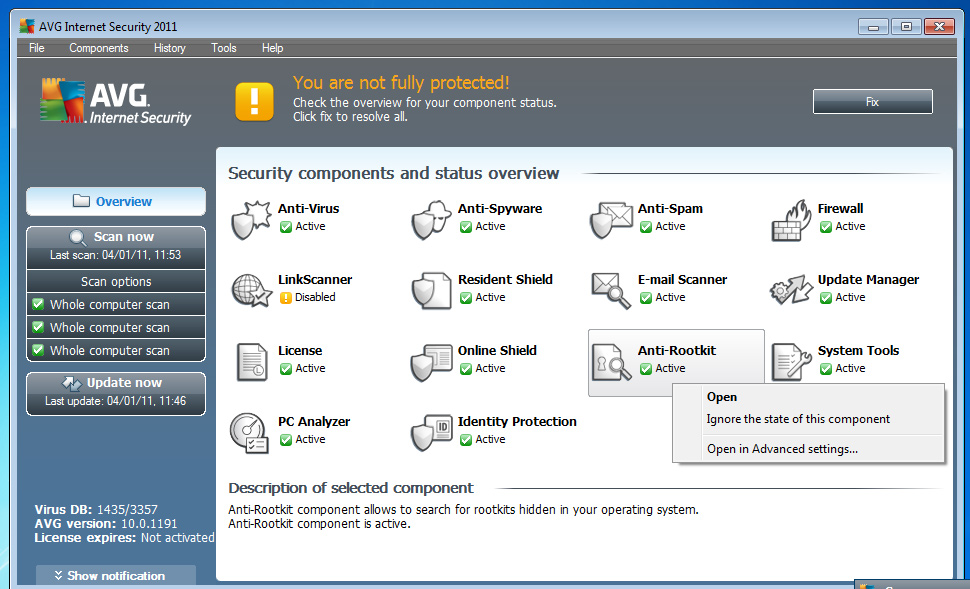The height and width of the screenshot is (589, 970).
Task: Run the Update now button
Action: 116,393
